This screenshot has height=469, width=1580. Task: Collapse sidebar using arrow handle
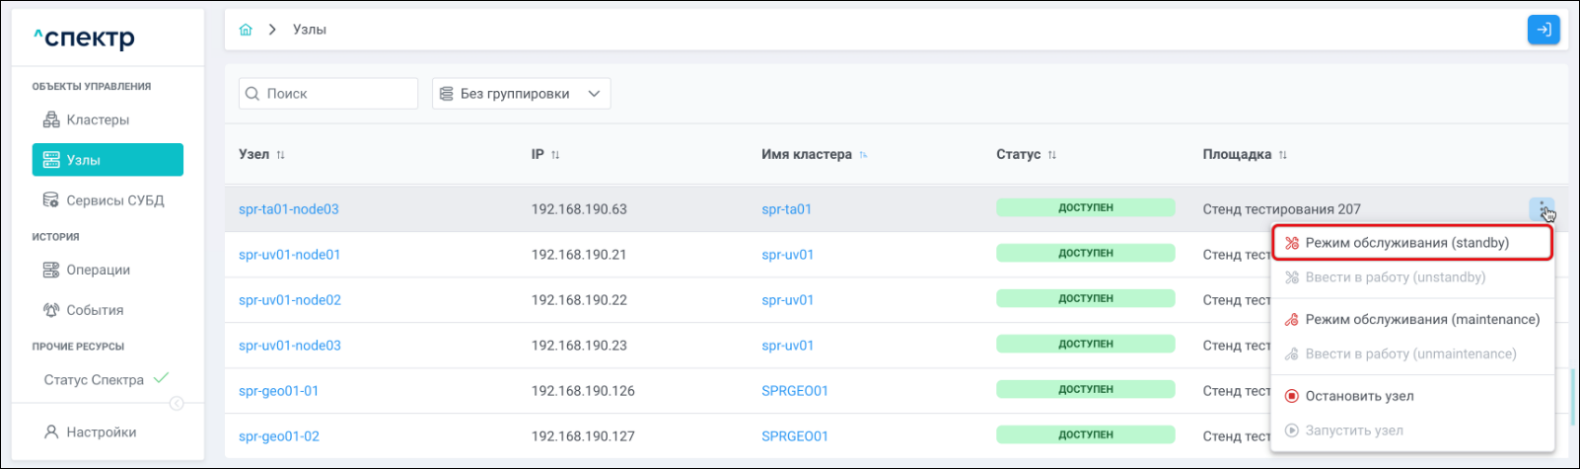[x=176, y=403]
